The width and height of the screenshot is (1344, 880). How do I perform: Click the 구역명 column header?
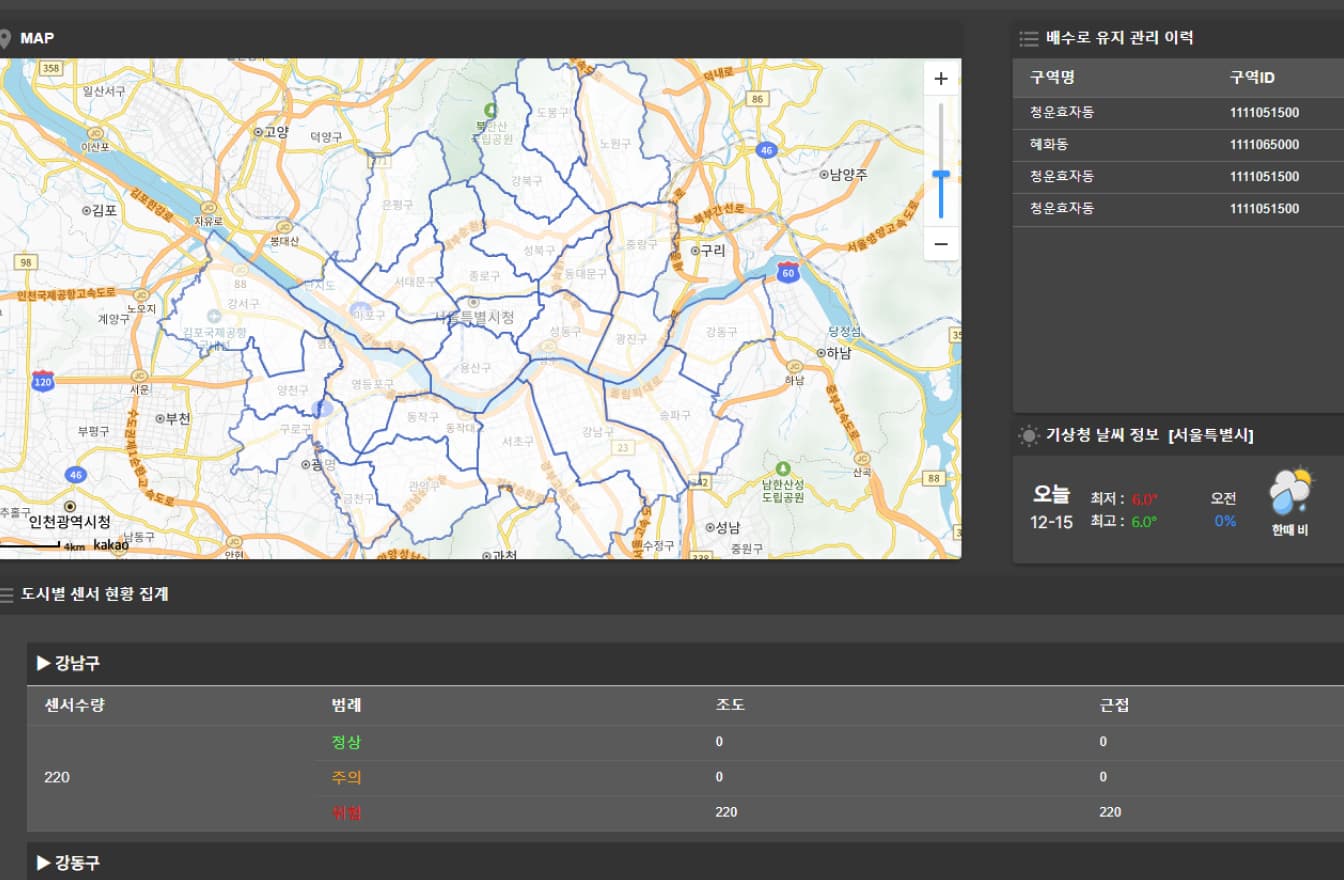[x=1052, y=78]
